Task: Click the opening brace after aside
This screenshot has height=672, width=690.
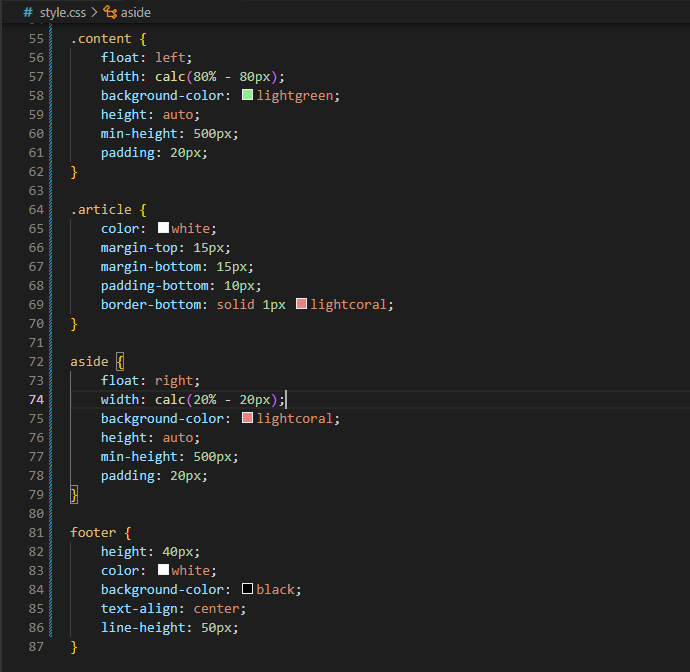Action: point(120,362)
